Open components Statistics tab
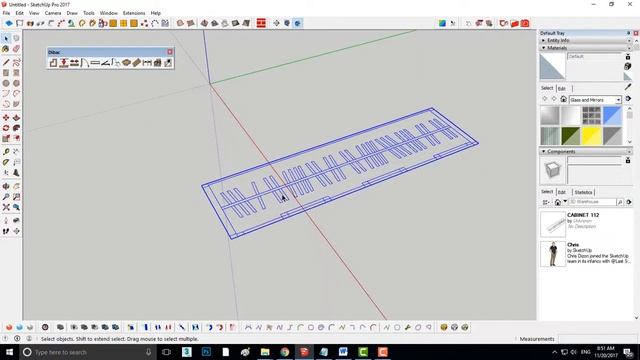Viewport: 640px width, 360px height. click(x=583, y=192)
